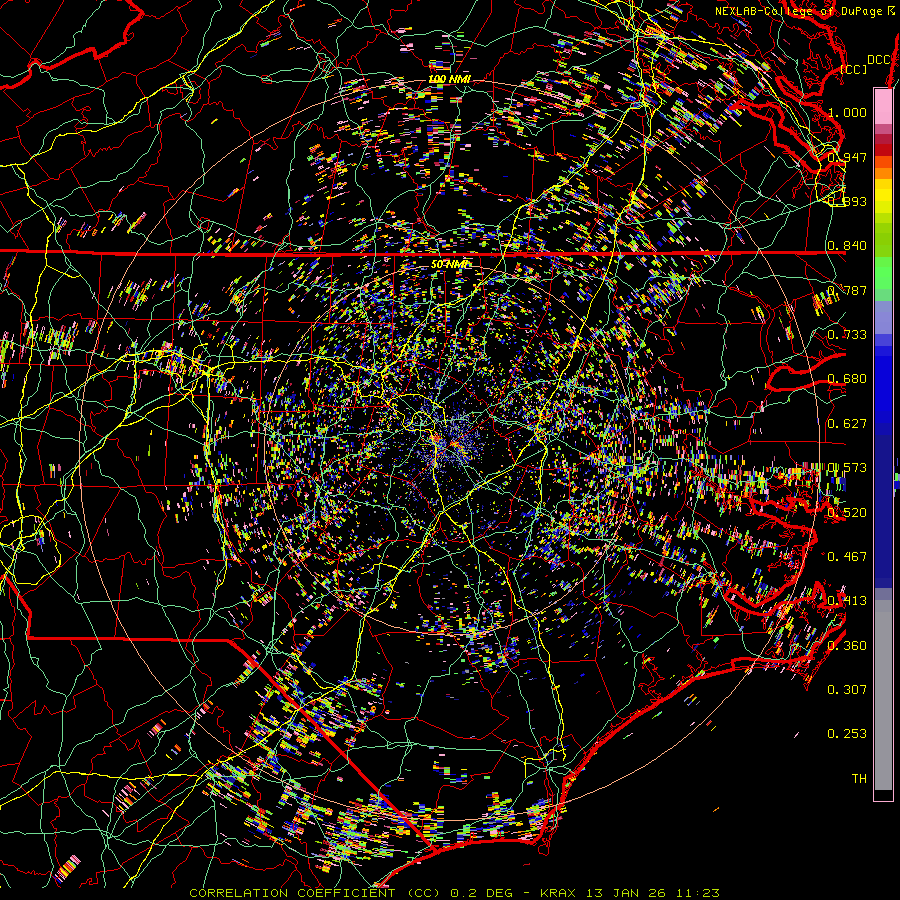Click the 0.680 legend value
The image size is (900, 900).
pyautogui.click(x=847, y=379)
